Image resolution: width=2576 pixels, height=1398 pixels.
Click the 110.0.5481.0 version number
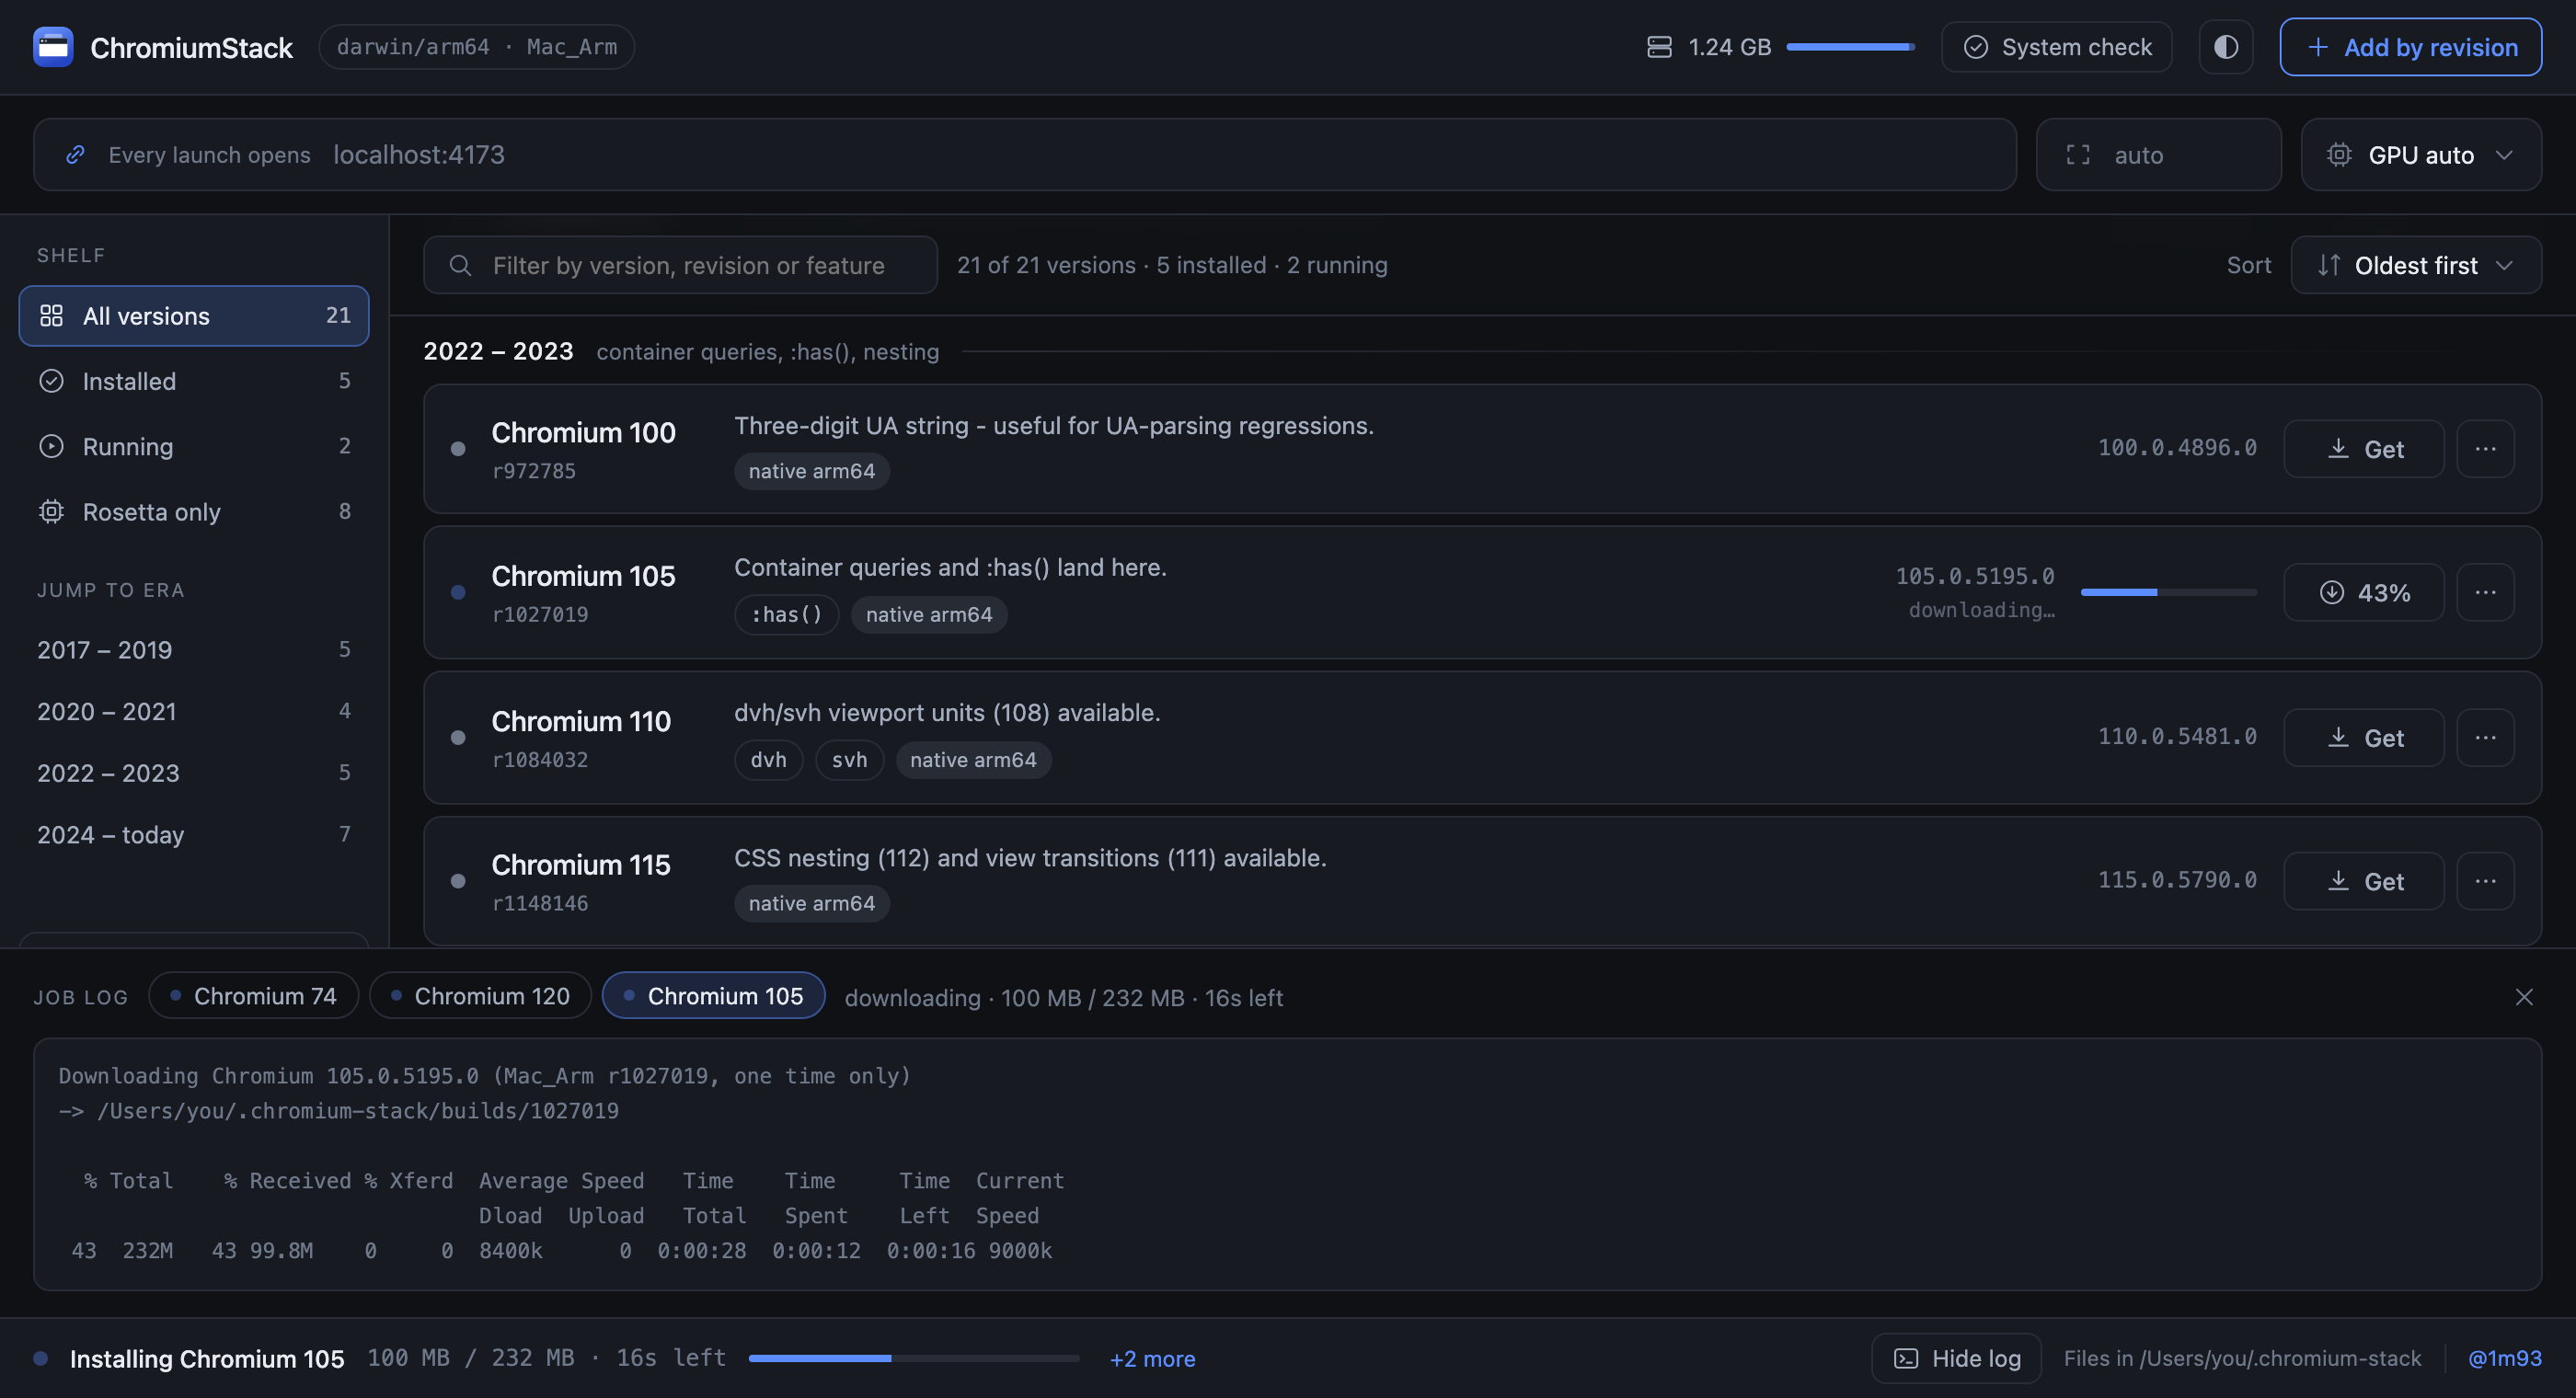[x=2177, y=736]
